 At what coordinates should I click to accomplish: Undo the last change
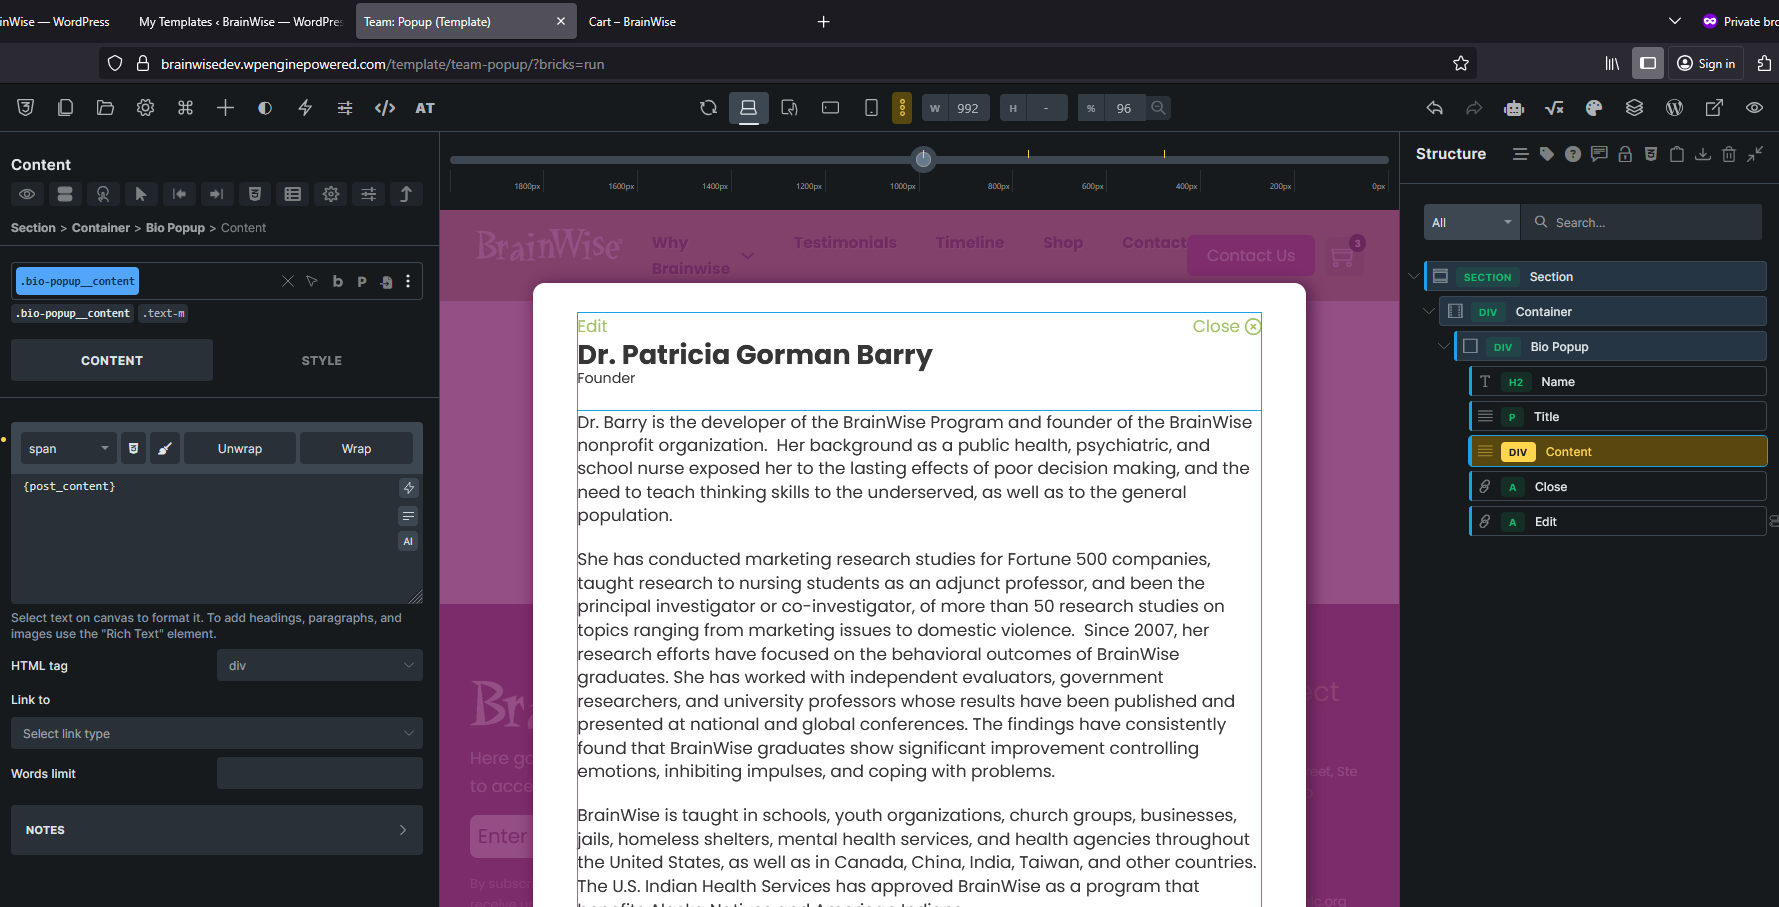(1434, 108)
